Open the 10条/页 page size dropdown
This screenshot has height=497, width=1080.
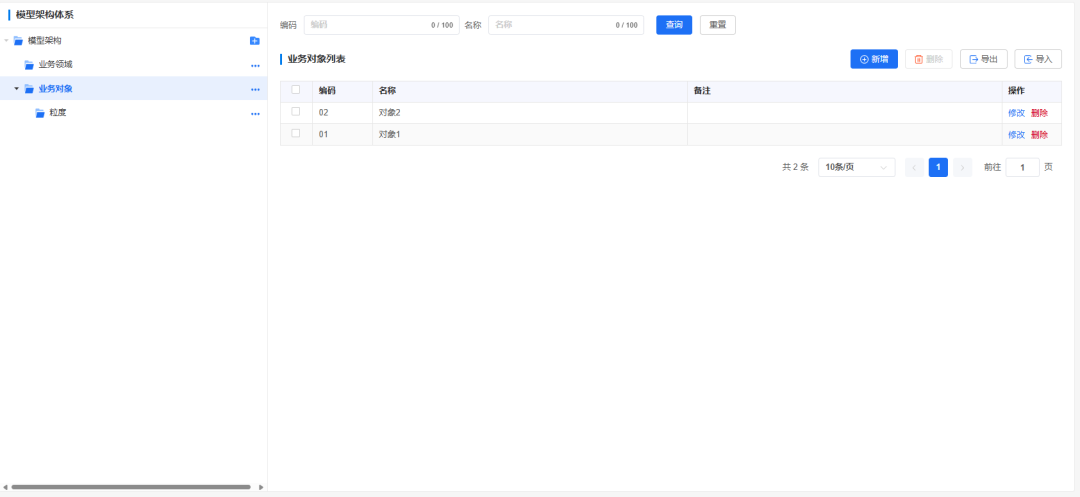click(856, 167)
